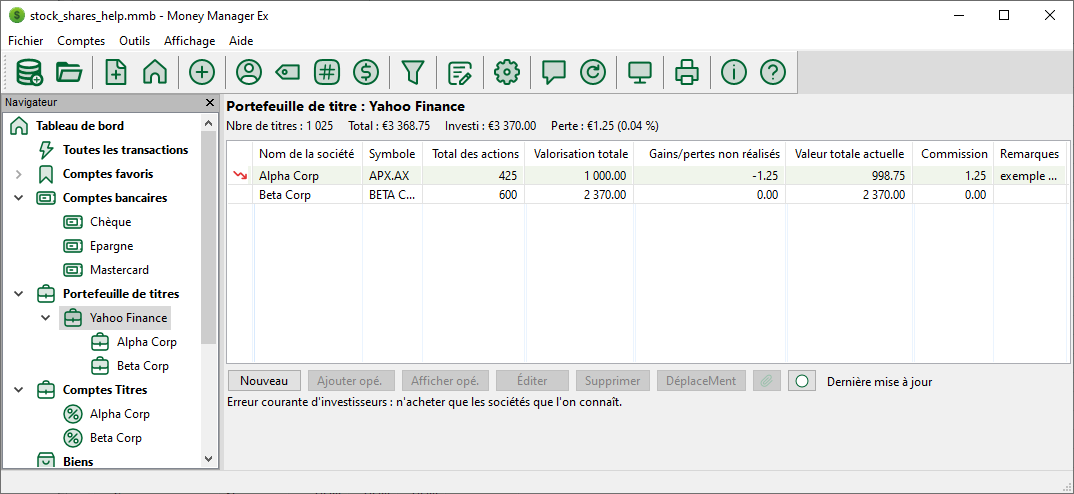1074x494 pixels.
Task: Click the Print toolbar icon
Action: coord(686,72)
